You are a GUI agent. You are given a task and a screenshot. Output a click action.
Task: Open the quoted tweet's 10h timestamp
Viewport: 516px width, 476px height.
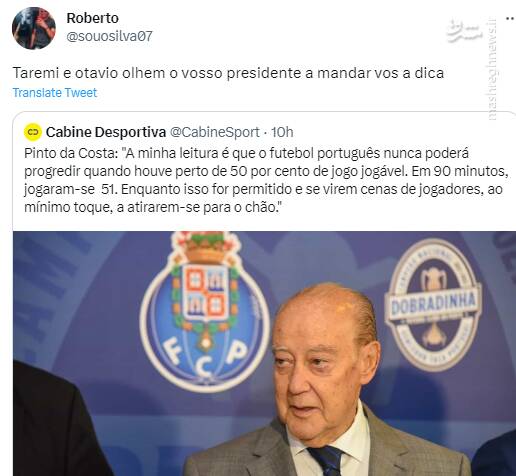282,132
